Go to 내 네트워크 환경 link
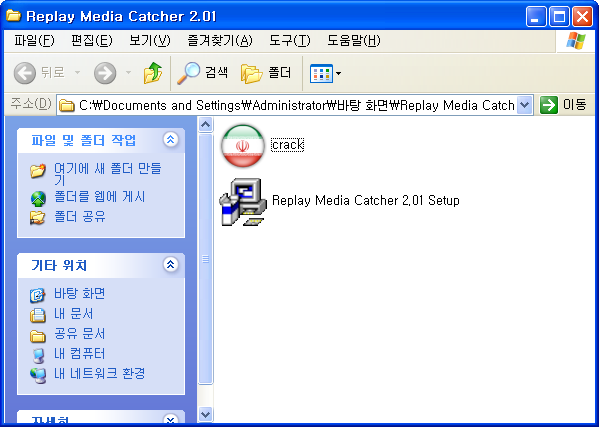The height and width of the screenshot is (428, 599). coord(99,373)
